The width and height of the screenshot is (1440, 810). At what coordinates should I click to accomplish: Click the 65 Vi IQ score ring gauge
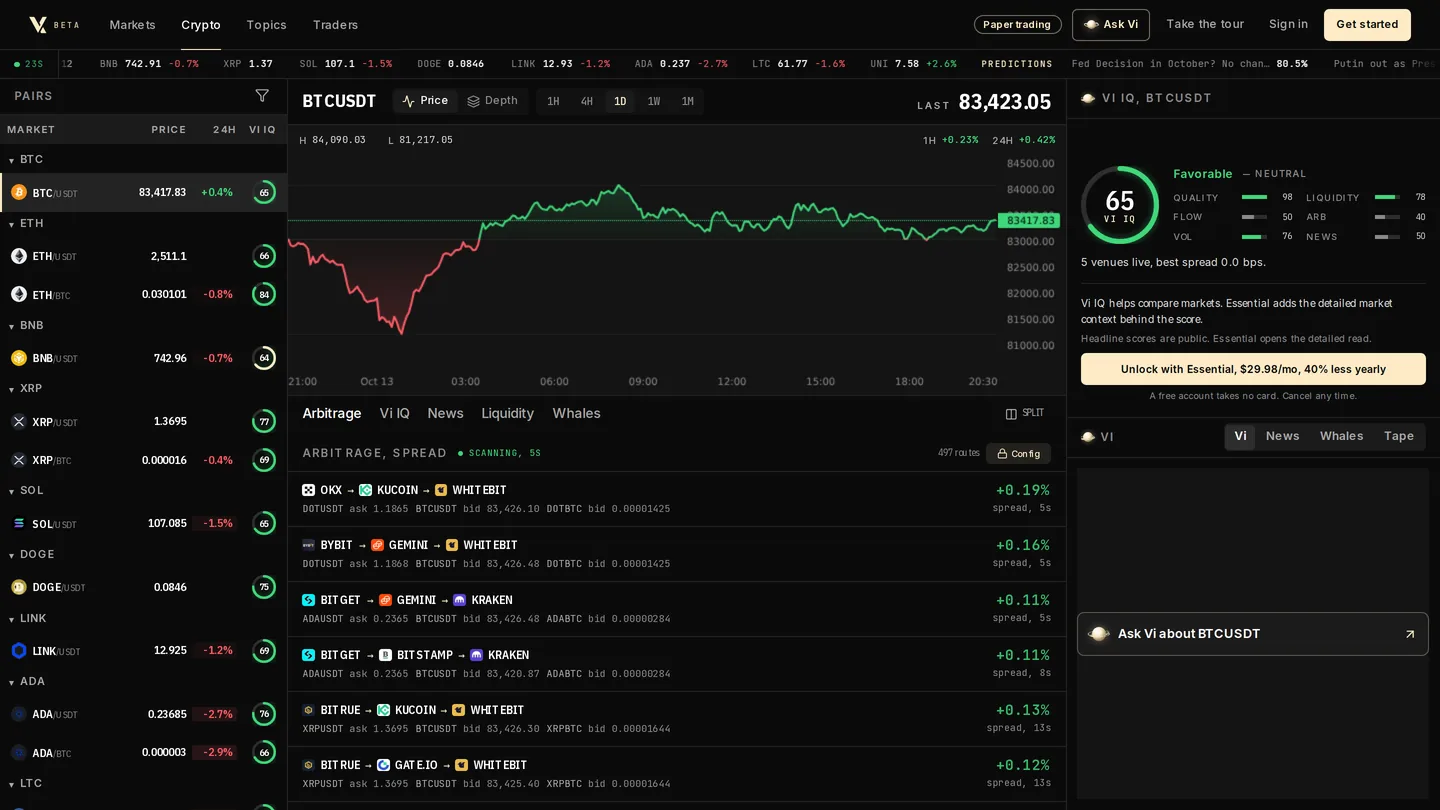coord(1120,205)
